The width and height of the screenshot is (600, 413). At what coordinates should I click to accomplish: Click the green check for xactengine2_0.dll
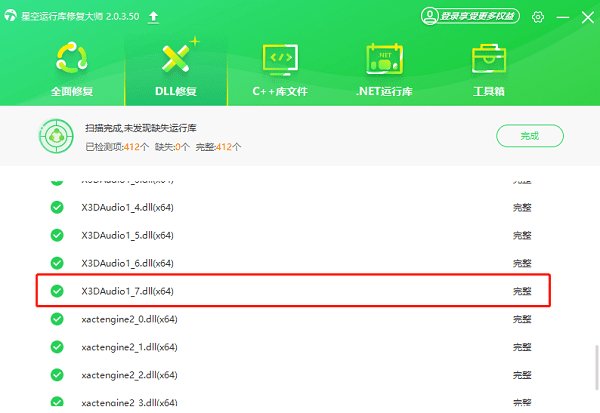(x=57, y=319)
